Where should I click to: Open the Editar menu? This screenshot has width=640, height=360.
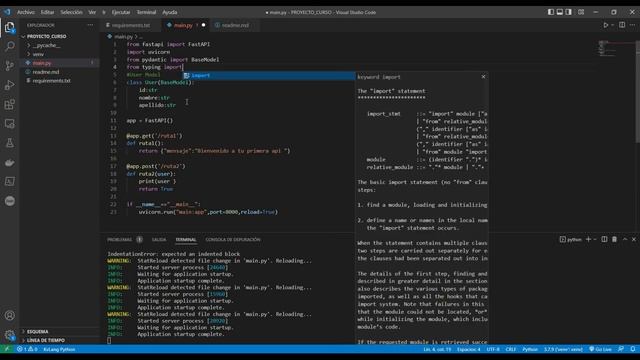(47, 12)
